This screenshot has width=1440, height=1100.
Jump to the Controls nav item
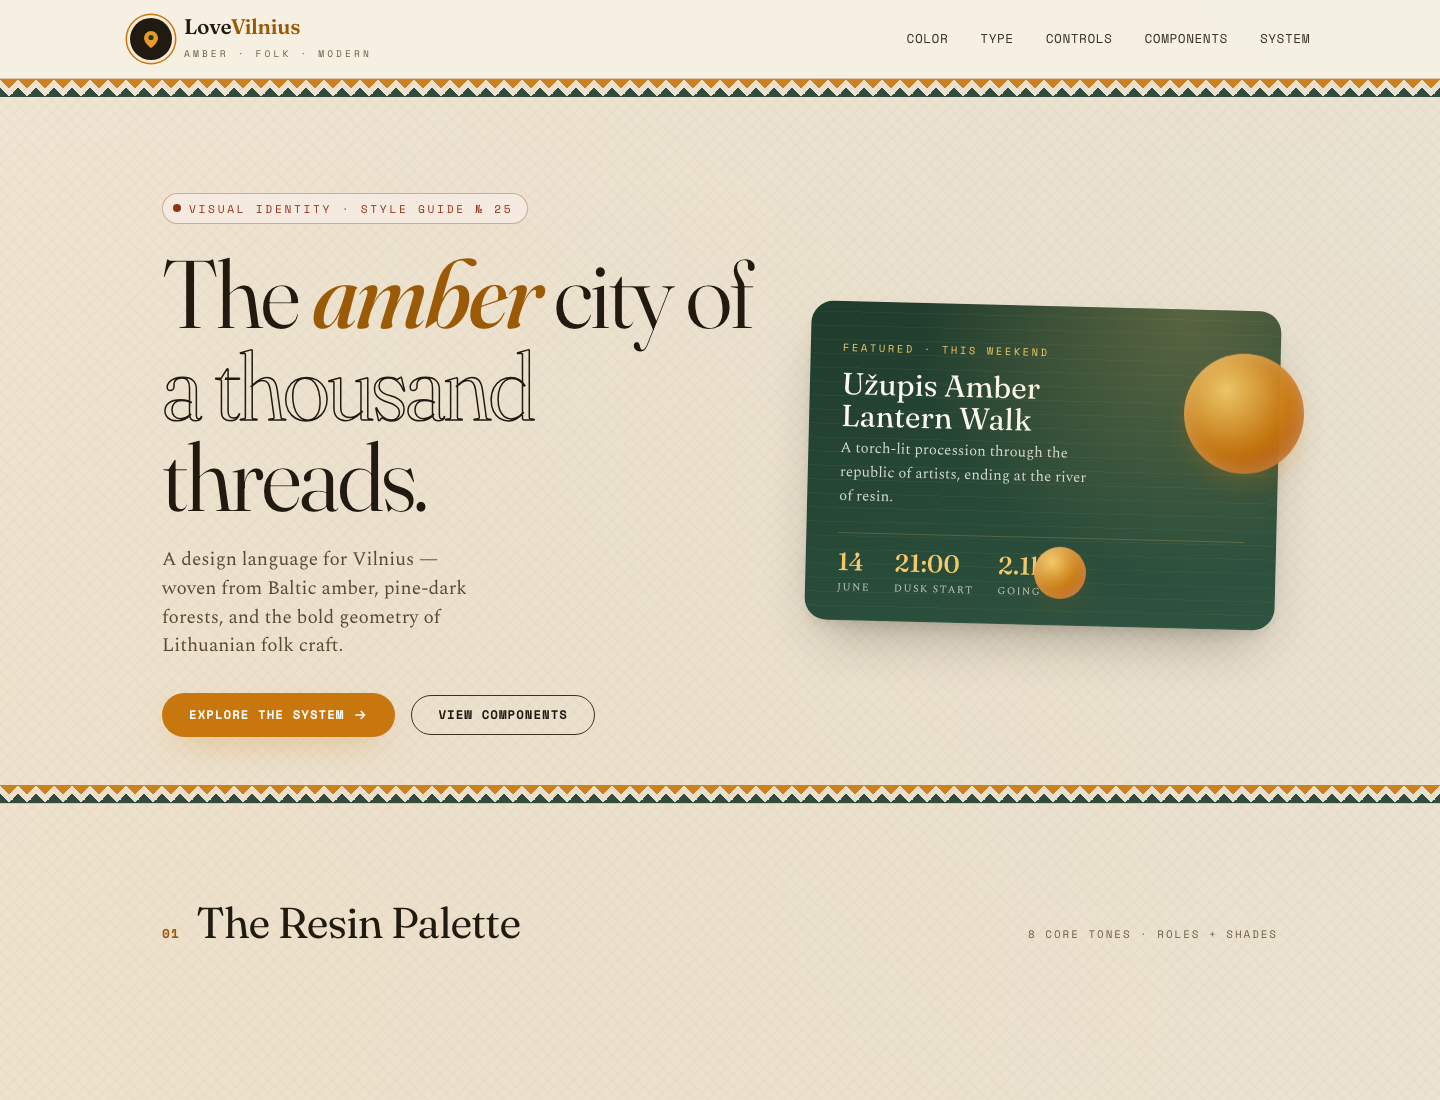point(1079,39)
